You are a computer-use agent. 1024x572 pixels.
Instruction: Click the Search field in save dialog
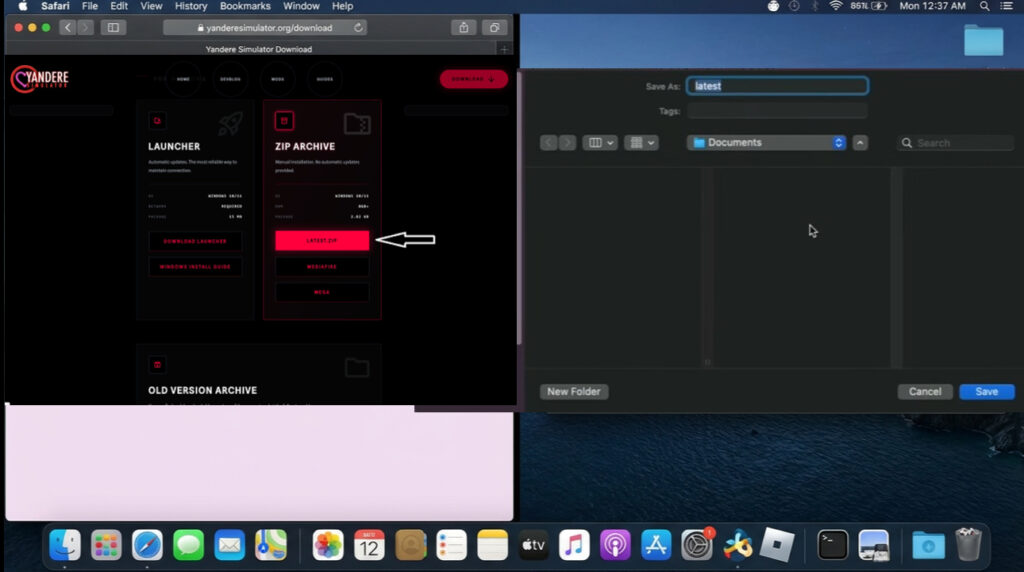[958, 143]
